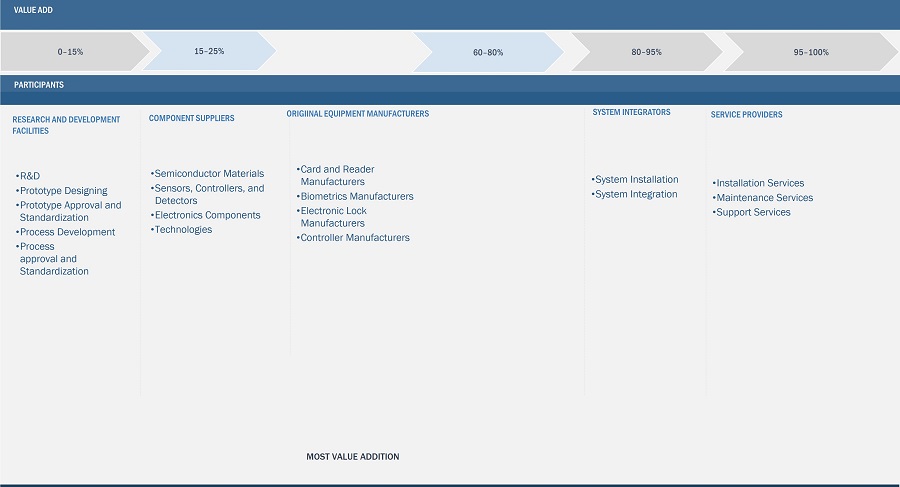Click the Maintenance Services entry
Image resolution: width=900 pixels, height=487 pixels.
click(764, 198)
